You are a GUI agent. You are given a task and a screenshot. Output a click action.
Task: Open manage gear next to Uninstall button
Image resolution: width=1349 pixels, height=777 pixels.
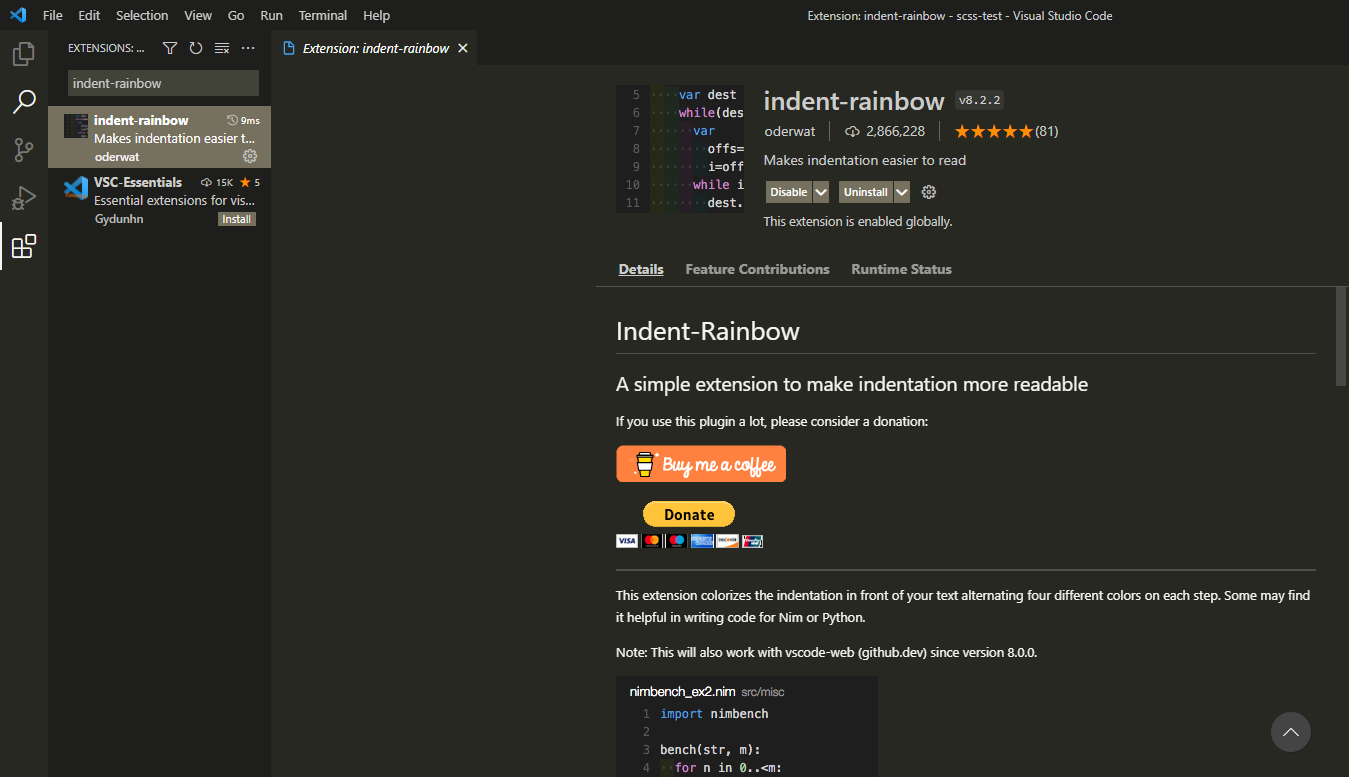pyautogui.click(x=928, y=192)
